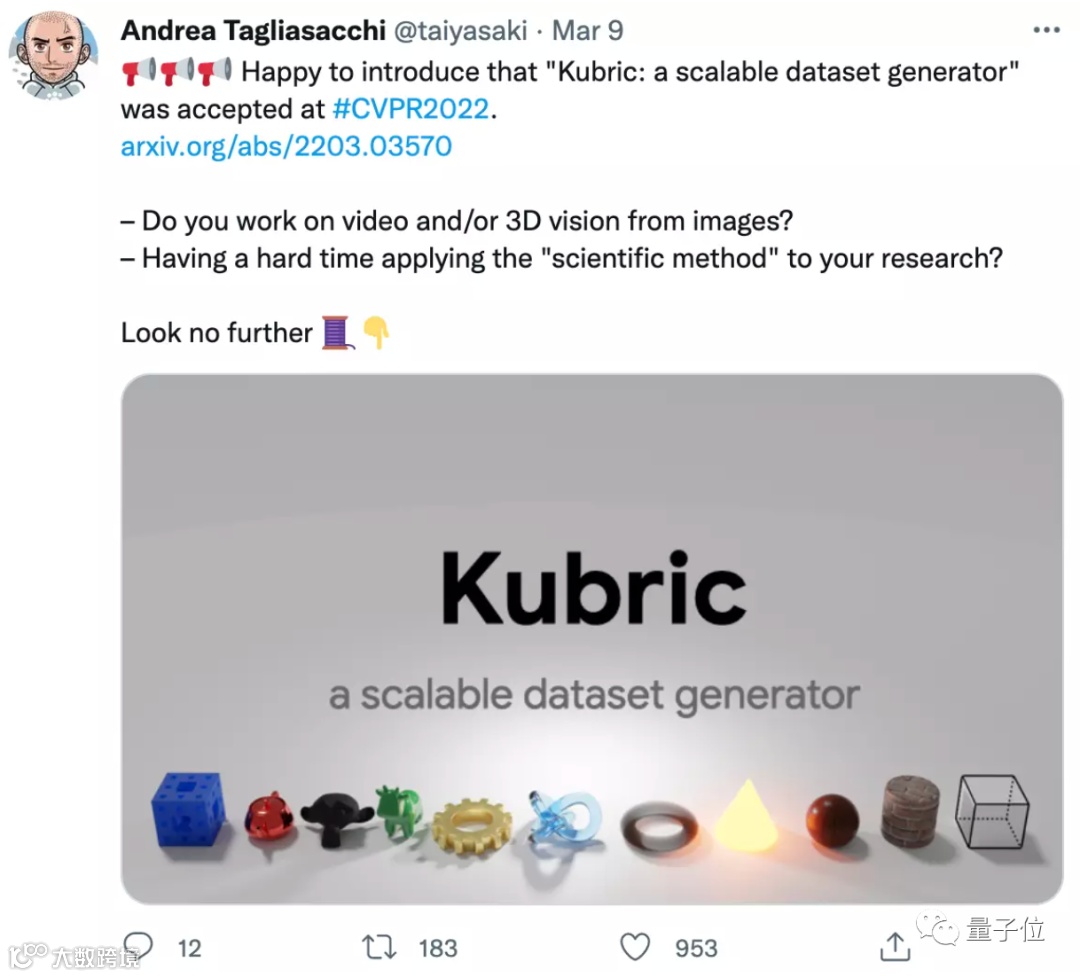Open the three-dot more options menu

point(1046,30)
